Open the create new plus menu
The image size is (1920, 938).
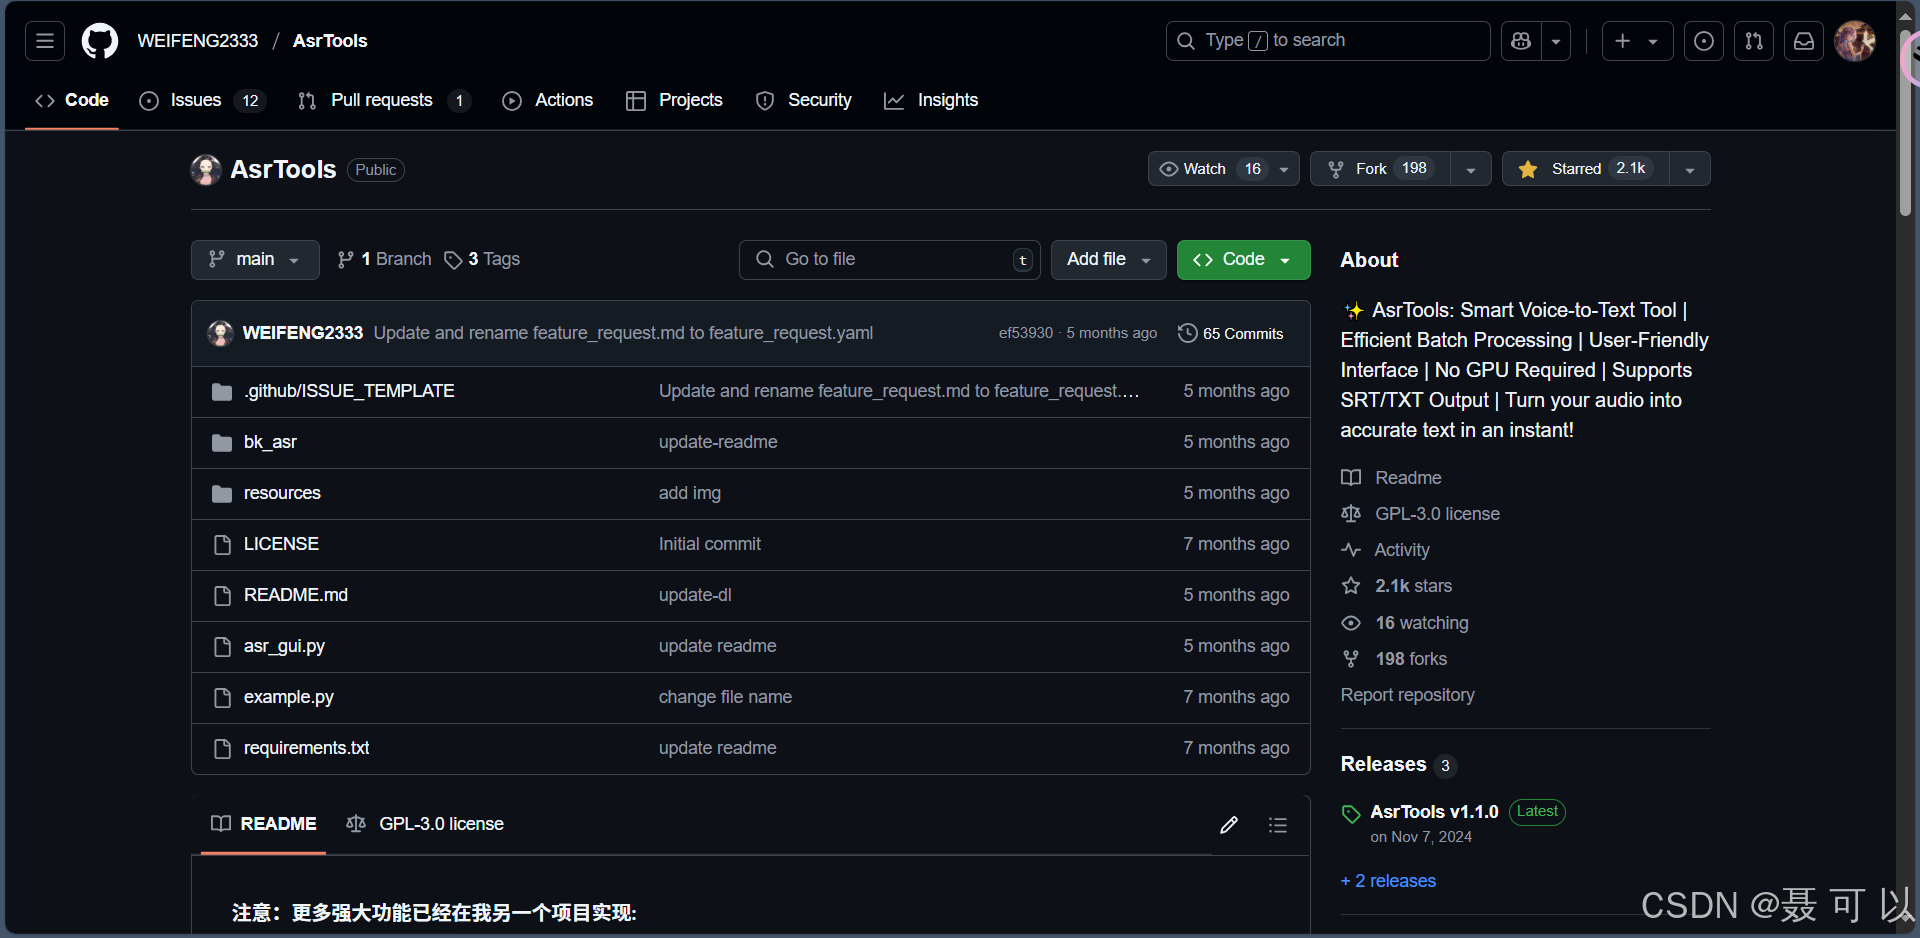pos(1637,41)
